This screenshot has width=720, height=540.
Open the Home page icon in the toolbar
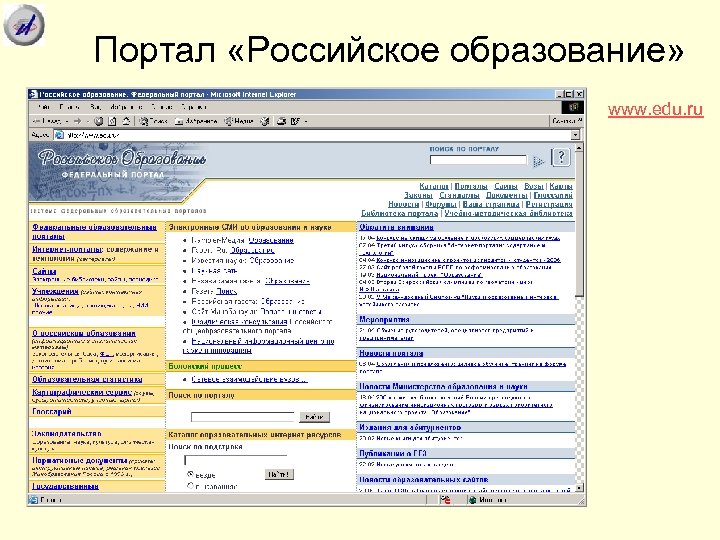[x=126, y=121]
